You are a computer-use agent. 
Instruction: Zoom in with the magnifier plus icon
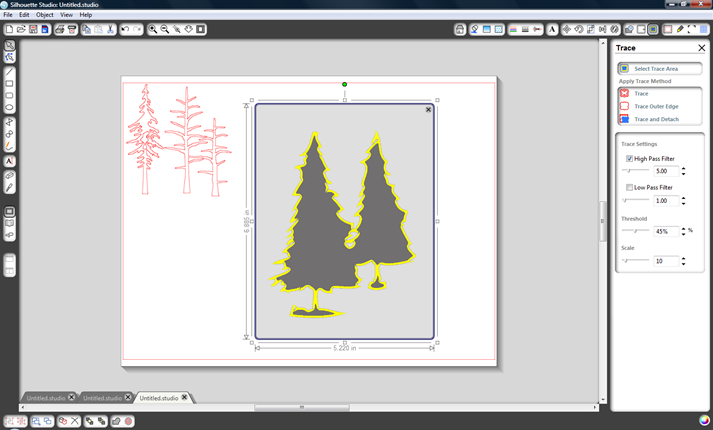coord(153,30)
